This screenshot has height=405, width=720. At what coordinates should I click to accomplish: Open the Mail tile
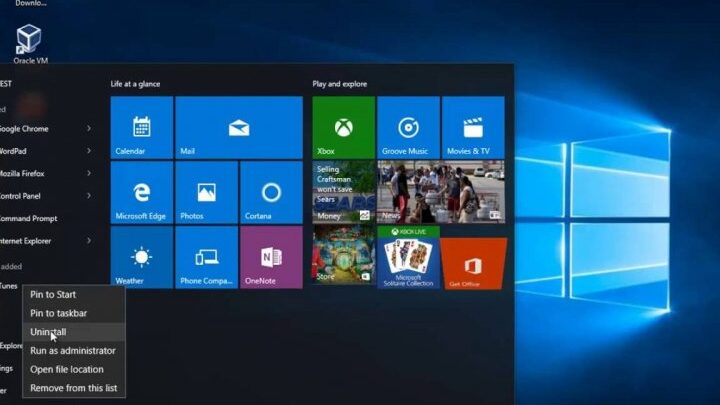(x=239, y=128)
